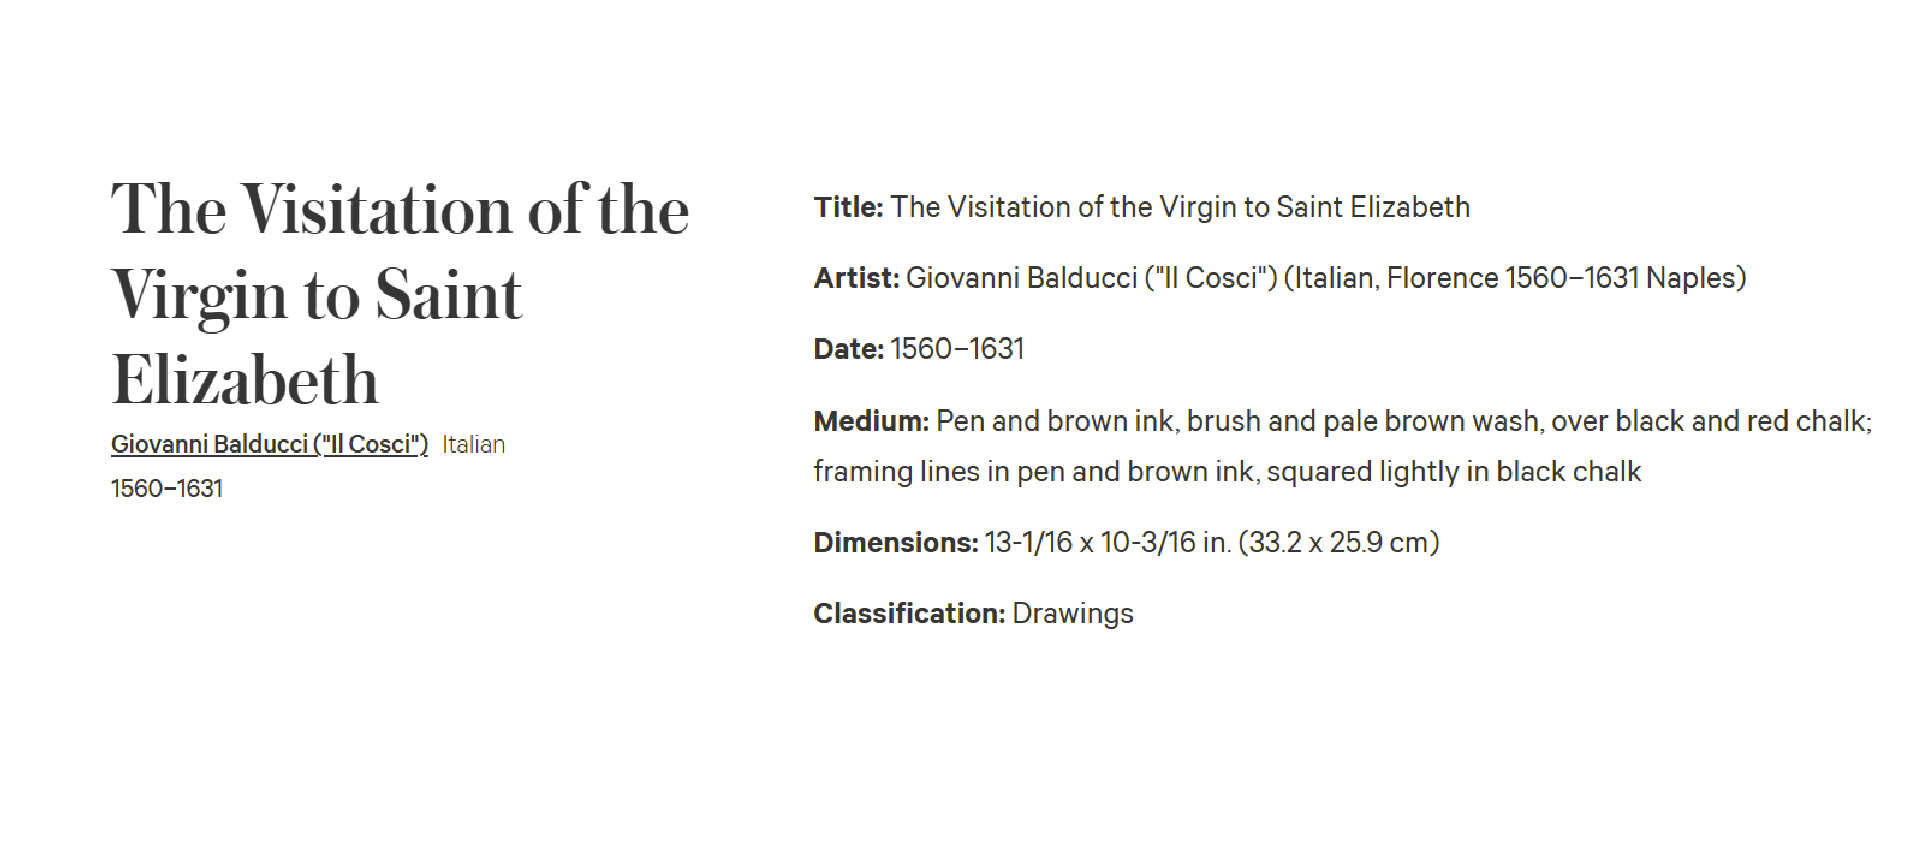Click the title value The Visitation of the Virgin to Saint Elizabeth
Viewport: 1911px width, 854px height.
[1180, 207]
